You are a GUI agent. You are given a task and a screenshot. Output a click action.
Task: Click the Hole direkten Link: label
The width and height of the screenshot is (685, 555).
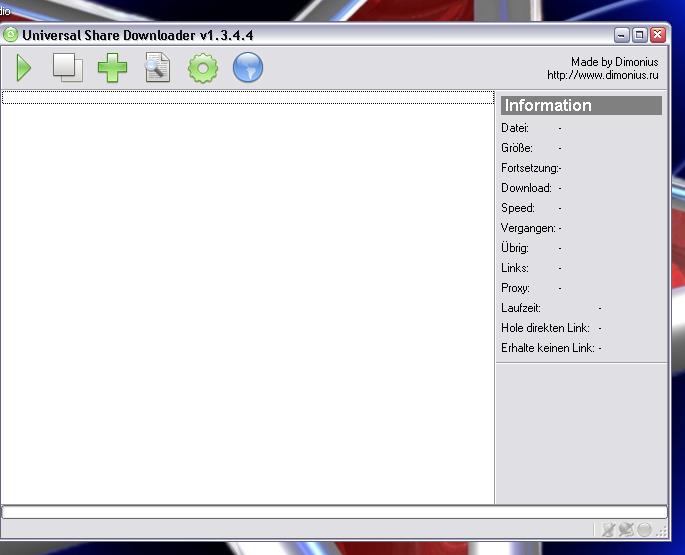pos(545,328)
